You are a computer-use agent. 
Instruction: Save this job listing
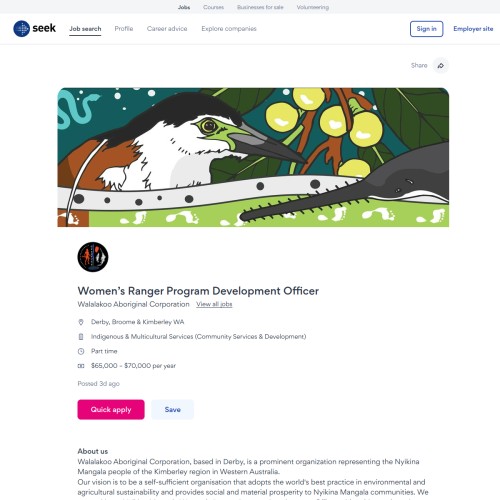(172, 409)
